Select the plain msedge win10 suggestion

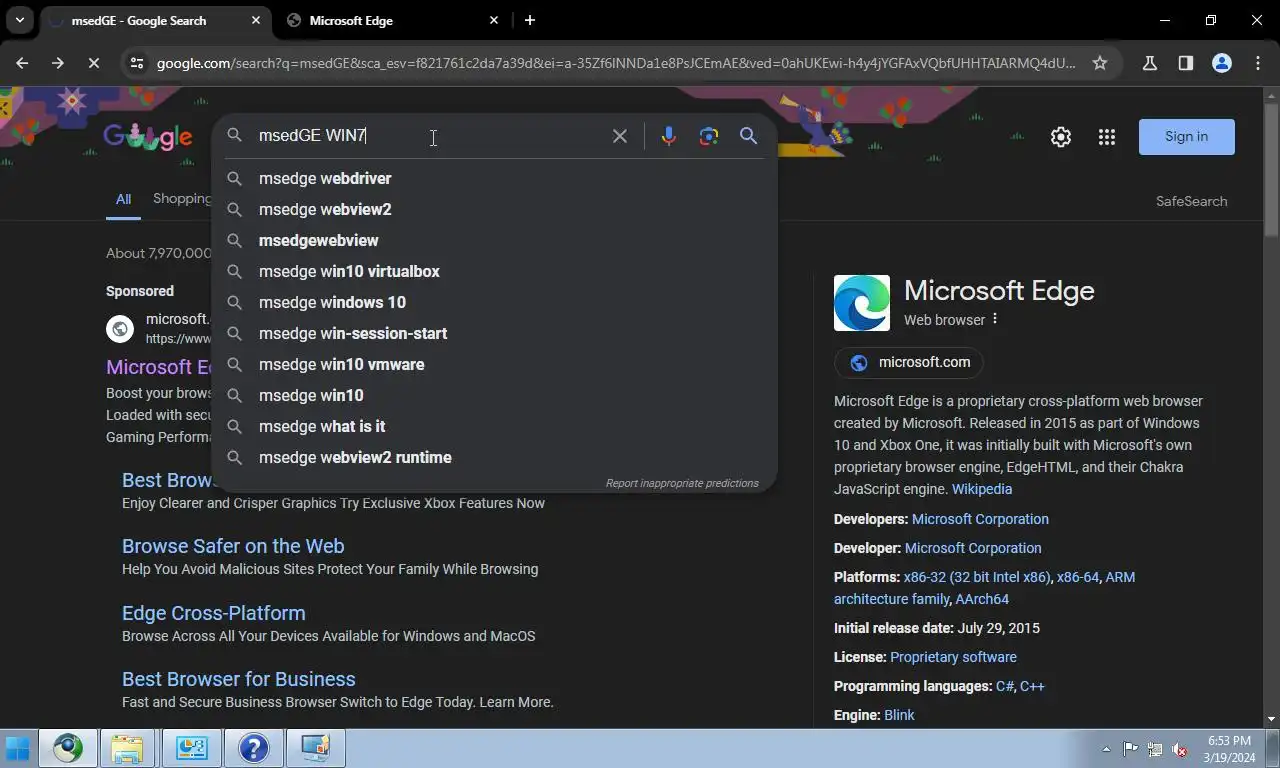(494, 395)
